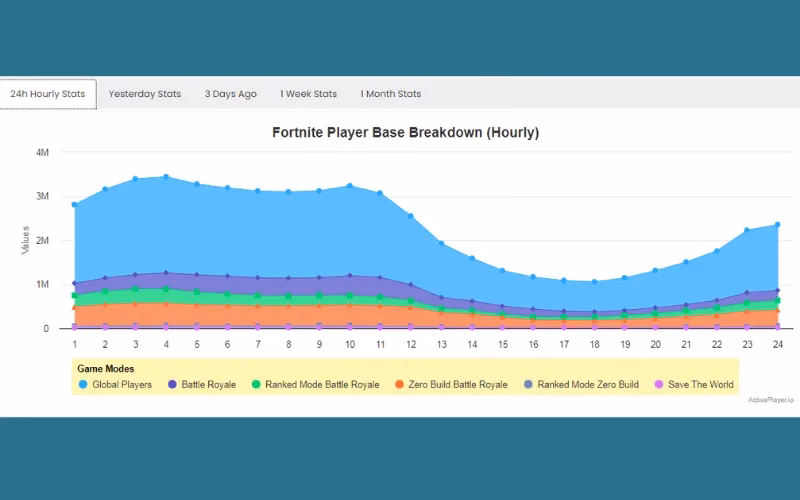Click the Ranked Mode Battle Royale point at hour 1
800x500 pixels.
[74, 295]
